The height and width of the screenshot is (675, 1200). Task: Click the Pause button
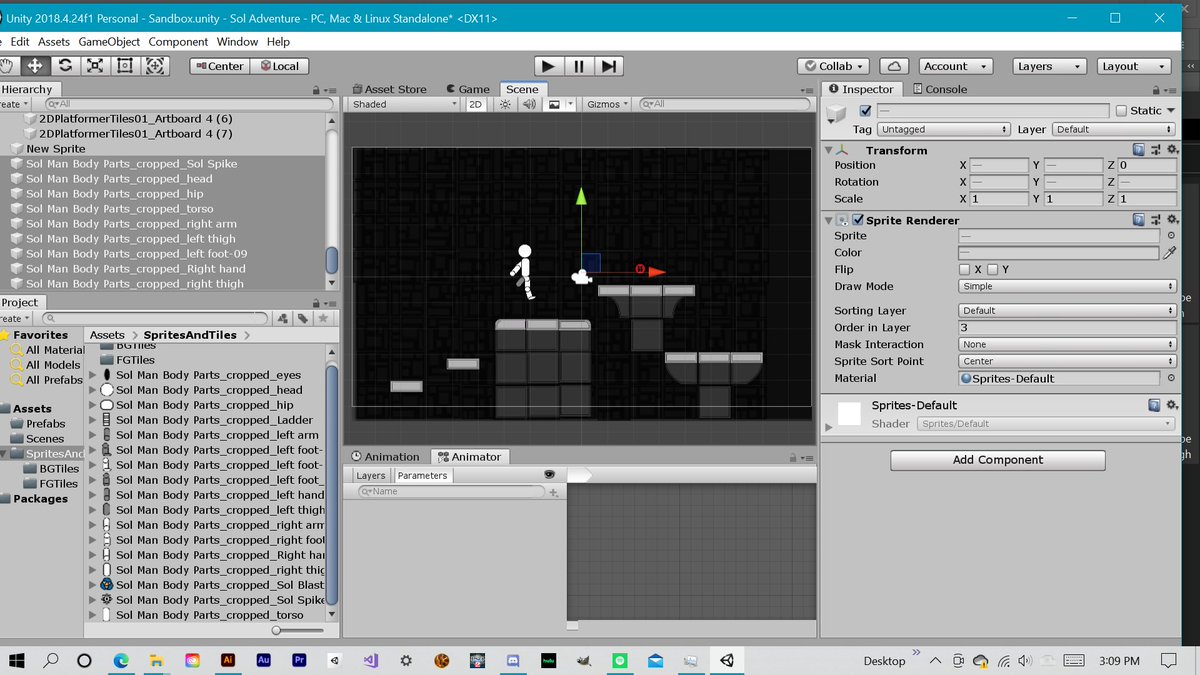click(578, 66)
